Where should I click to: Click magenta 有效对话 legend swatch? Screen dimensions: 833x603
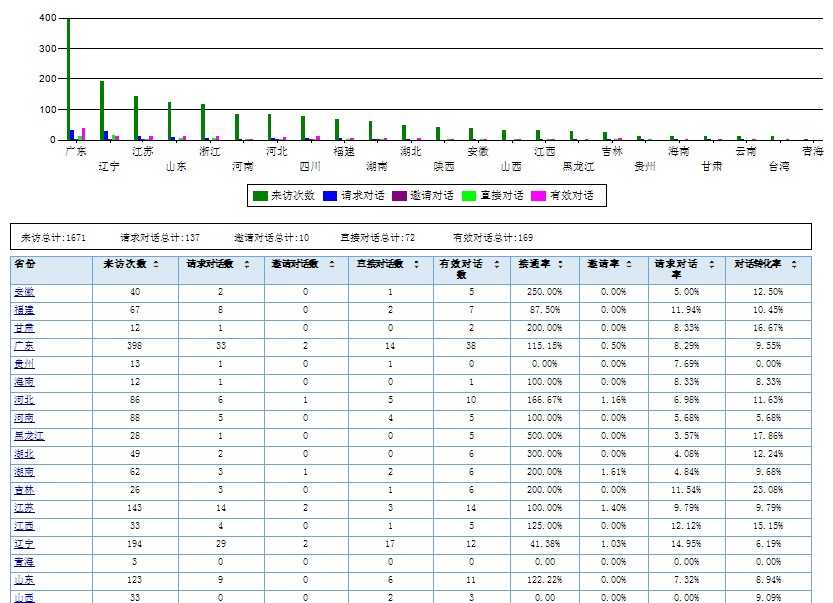[538, 196]
